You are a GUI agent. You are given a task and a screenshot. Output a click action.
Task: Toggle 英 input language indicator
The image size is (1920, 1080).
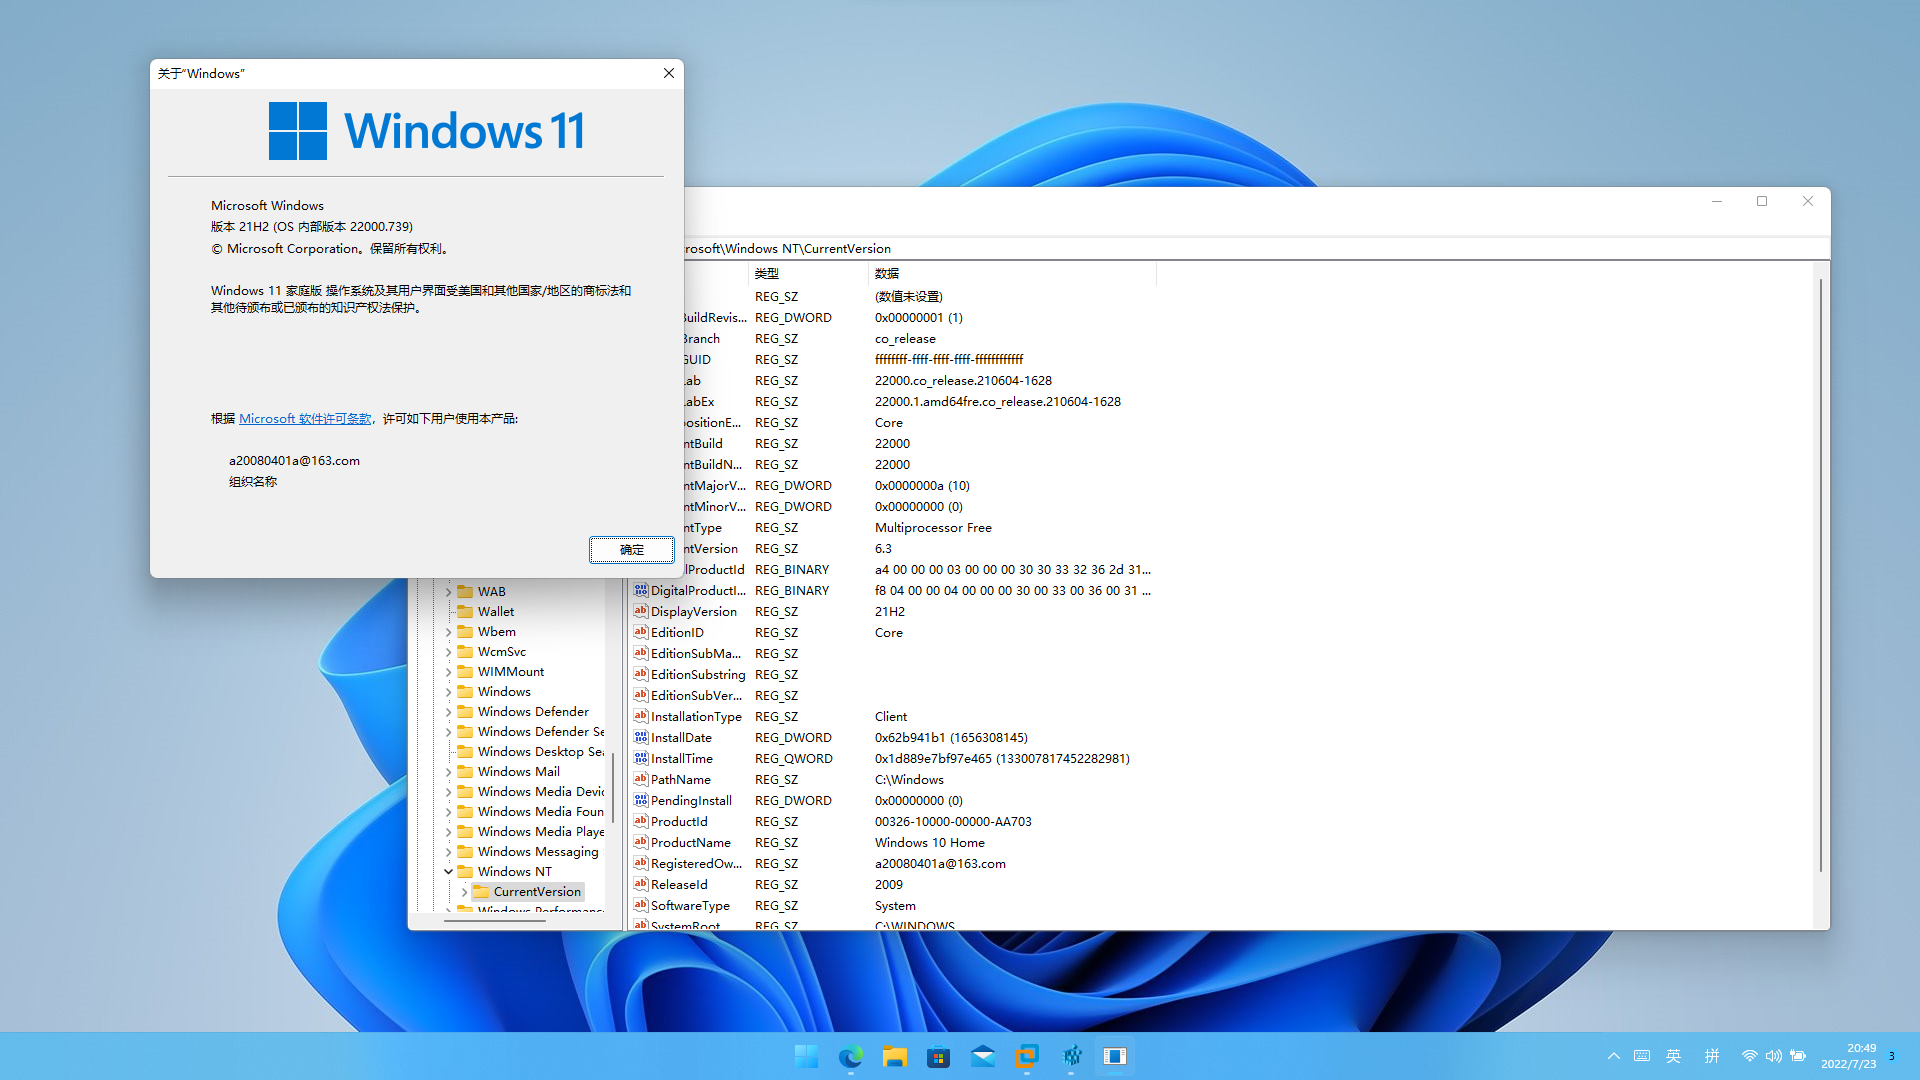[x=1674, y=1056]
